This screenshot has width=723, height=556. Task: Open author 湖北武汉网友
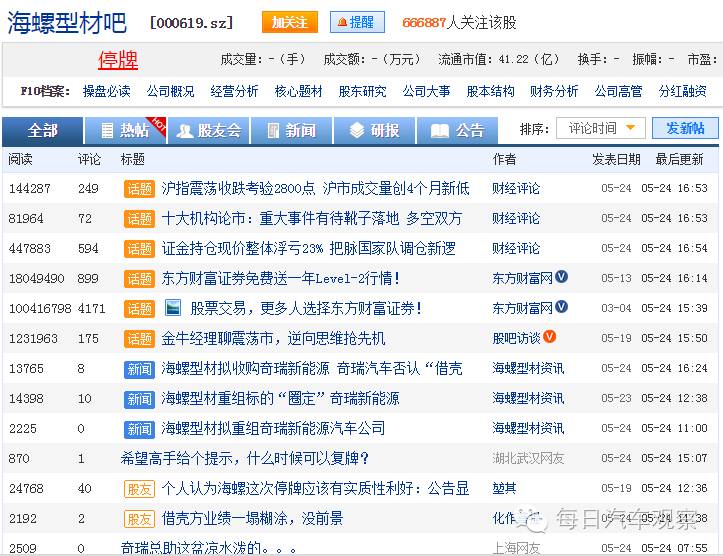click(x=528, y=458)
